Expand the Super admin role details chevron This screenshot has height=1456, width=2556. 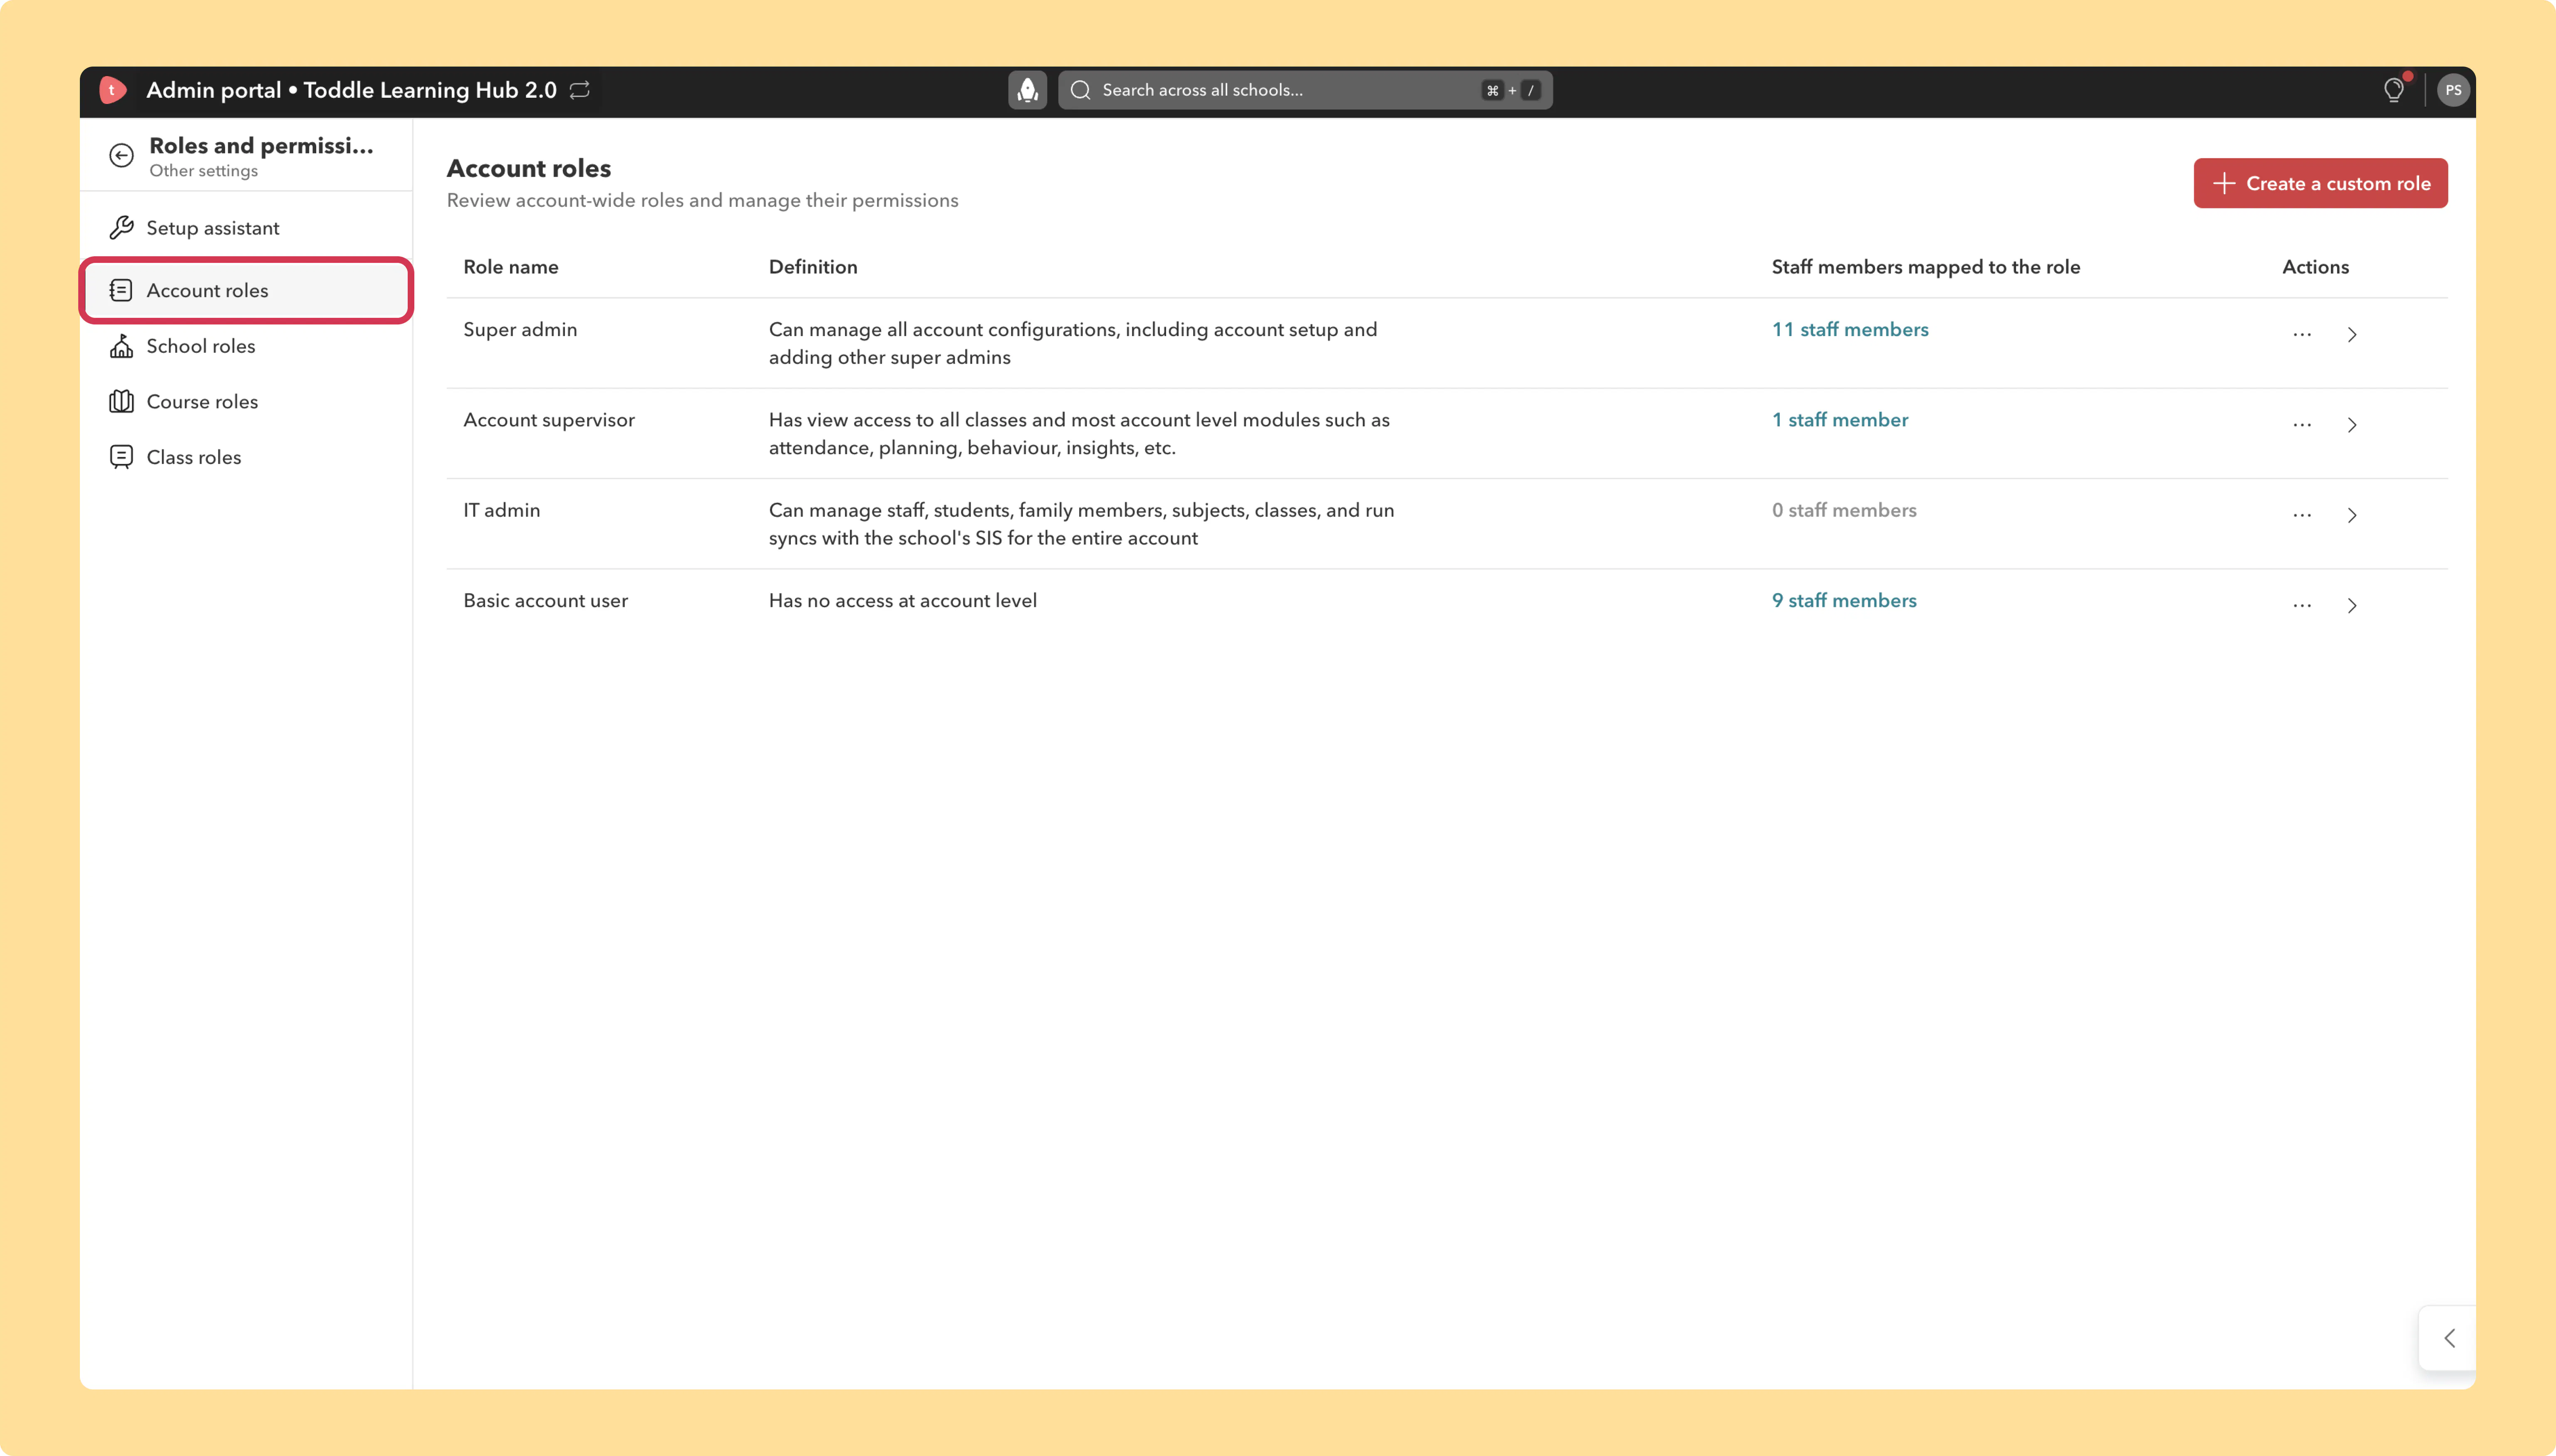[x=2352, y=334]
